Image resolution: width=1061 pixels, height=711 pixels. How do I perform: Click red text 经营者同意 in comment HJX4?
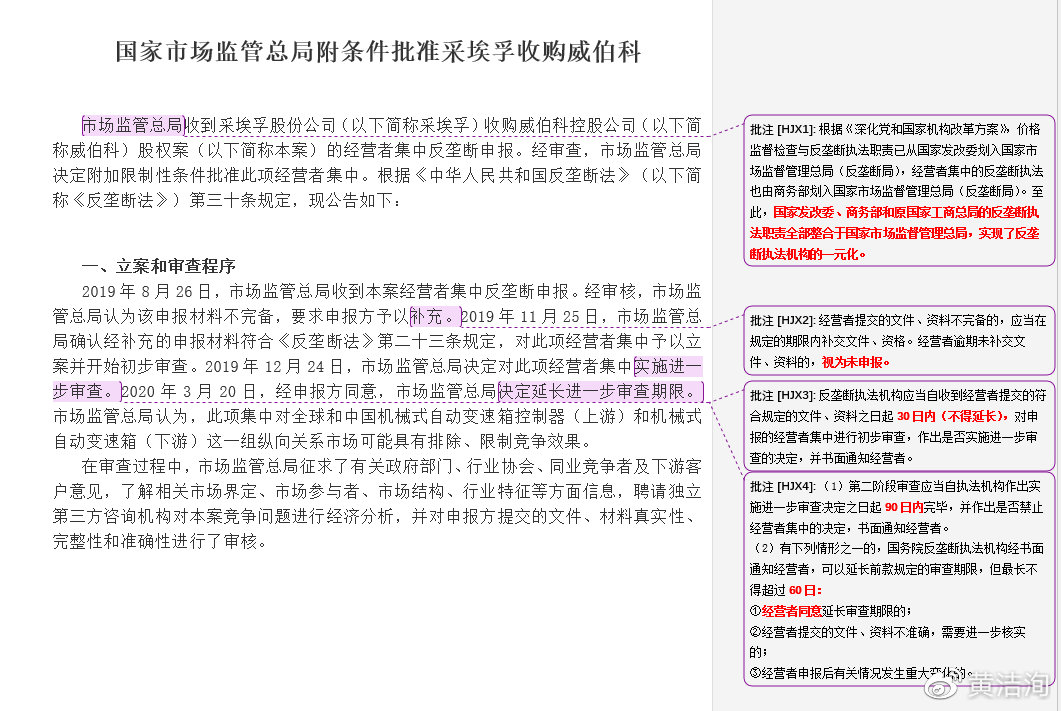[x=792, y=610]
